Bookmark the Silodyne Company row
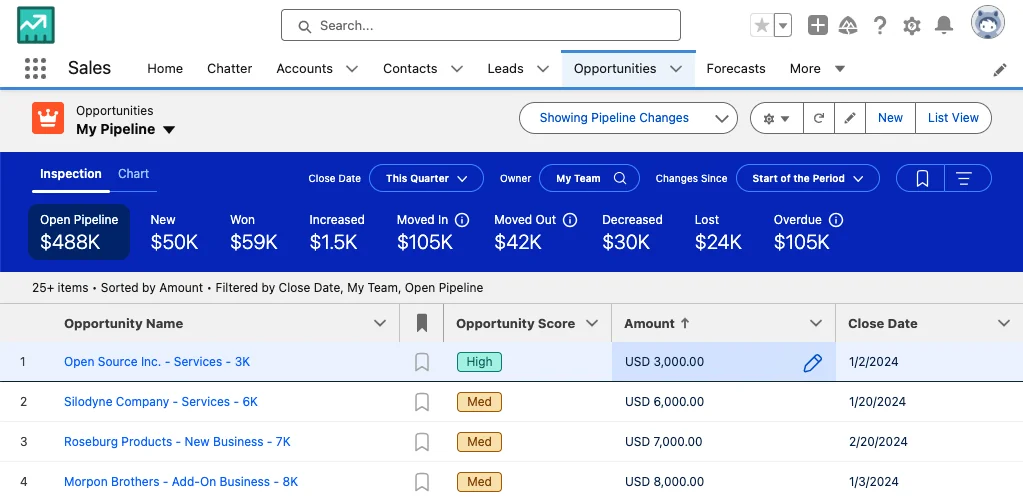This screenshot has height=501, width=1023. (421, 402)
